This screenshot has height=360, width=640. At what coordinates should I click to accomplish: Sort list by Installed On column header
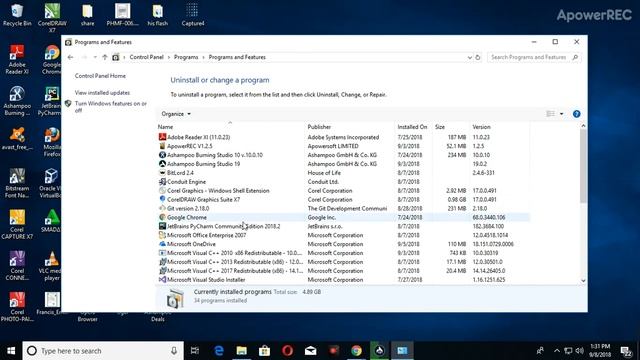[414, 127]
